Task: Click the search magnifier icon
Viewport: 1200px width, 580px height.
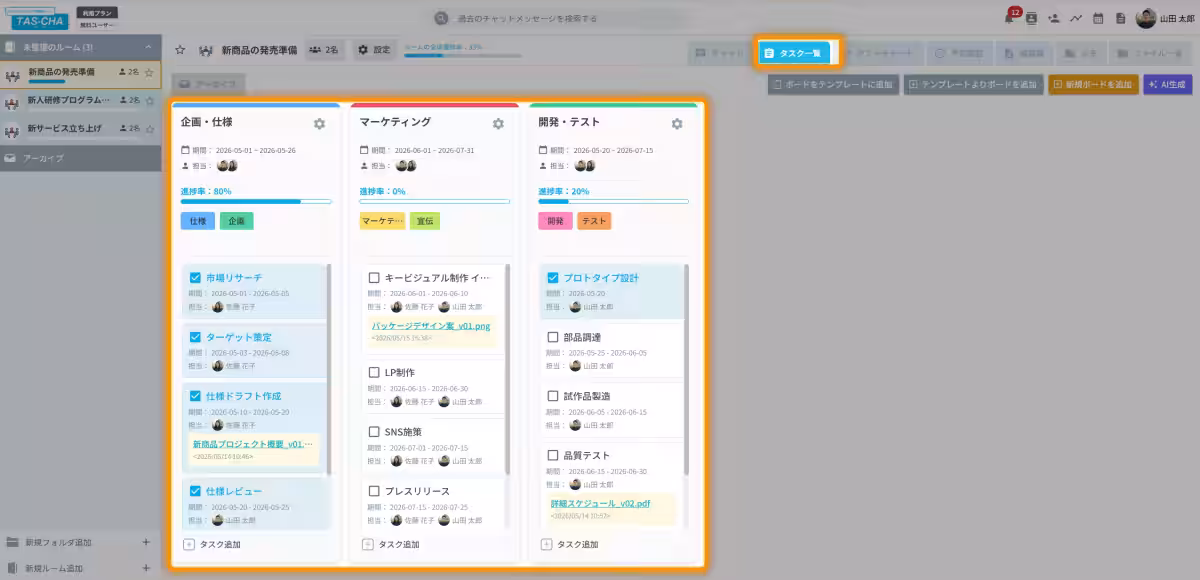Action: [441, 18]
